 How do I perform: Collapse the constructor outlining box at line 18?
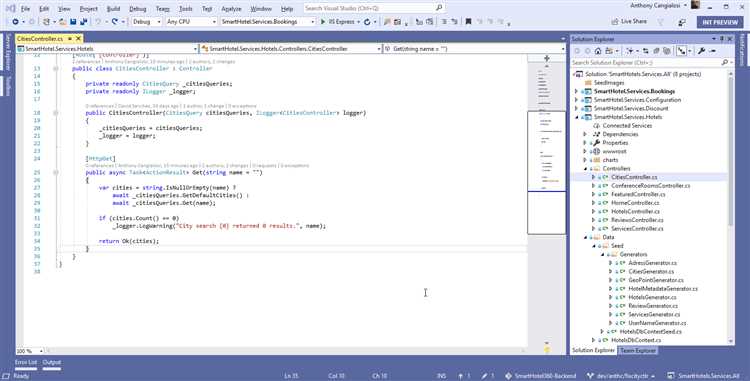pyautogui.click(x=55, y=113)
